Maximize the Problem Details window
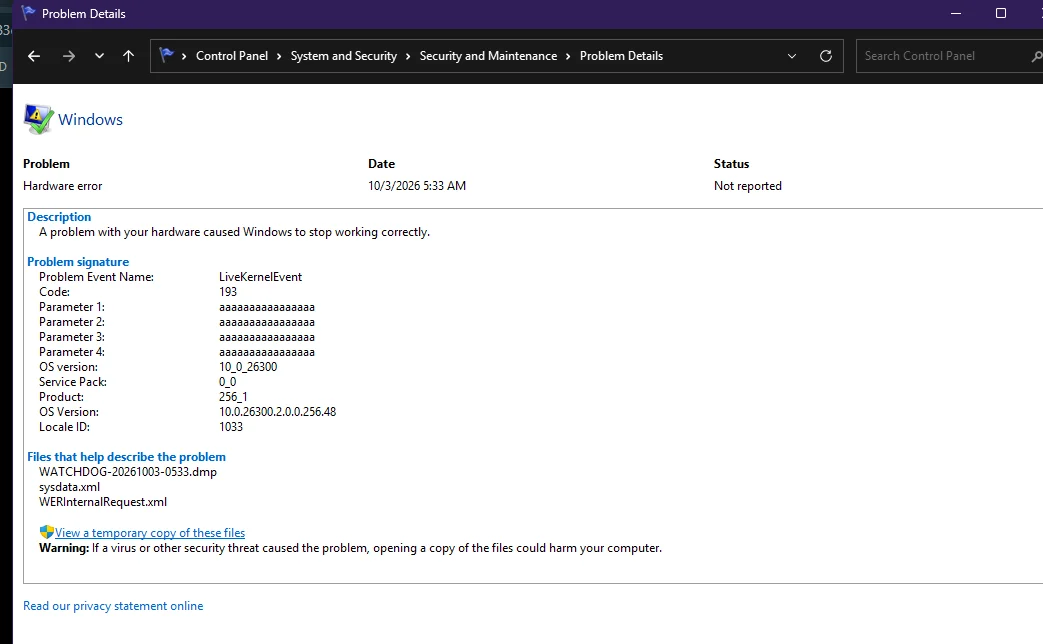The height and width of the screenshot is (644, 1043). pos(1000,13)
